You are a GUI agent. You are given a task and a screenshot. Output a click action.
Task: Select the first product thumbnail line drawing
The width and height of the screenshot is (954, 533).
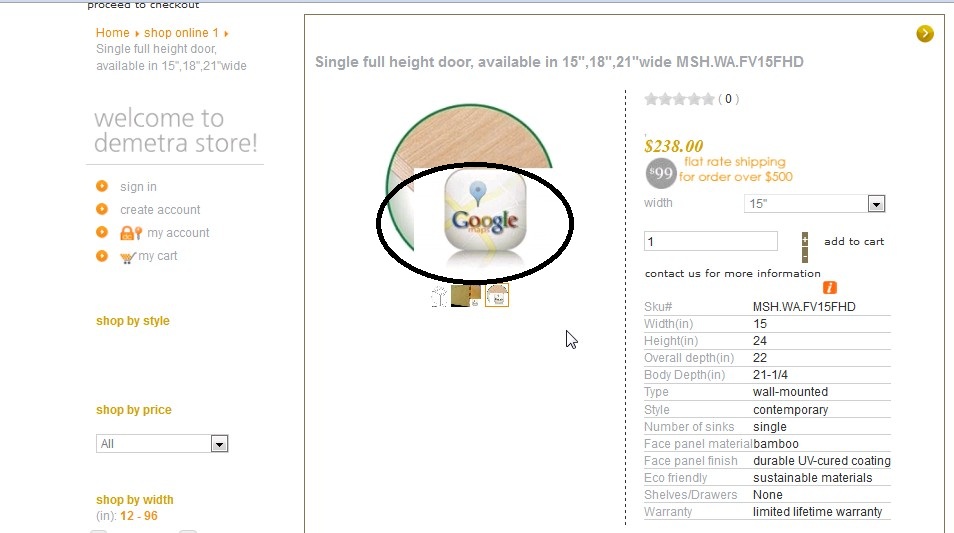(x=439, y=296)
